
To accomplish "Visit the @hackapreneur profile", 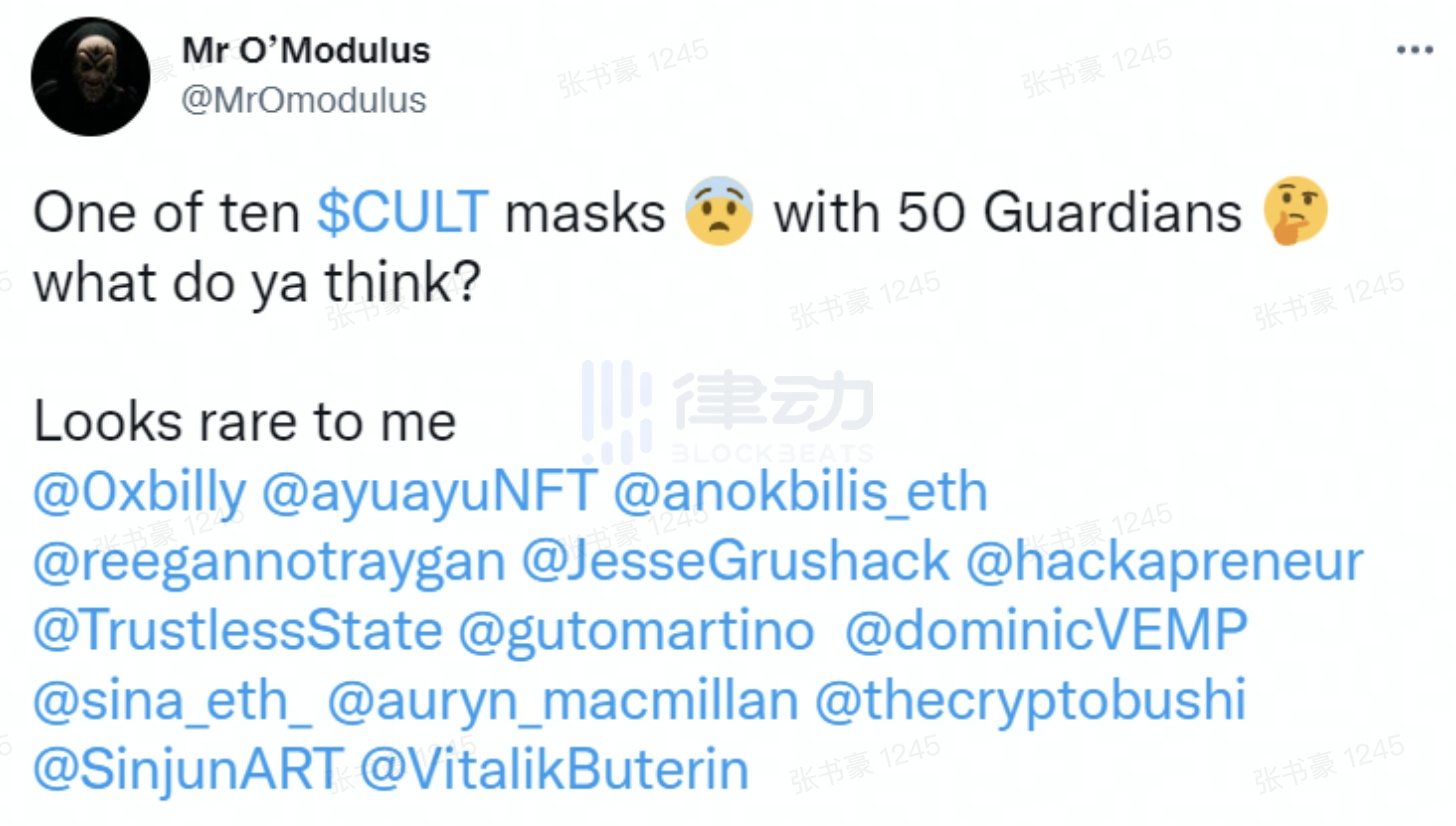I will [1164, 563].
